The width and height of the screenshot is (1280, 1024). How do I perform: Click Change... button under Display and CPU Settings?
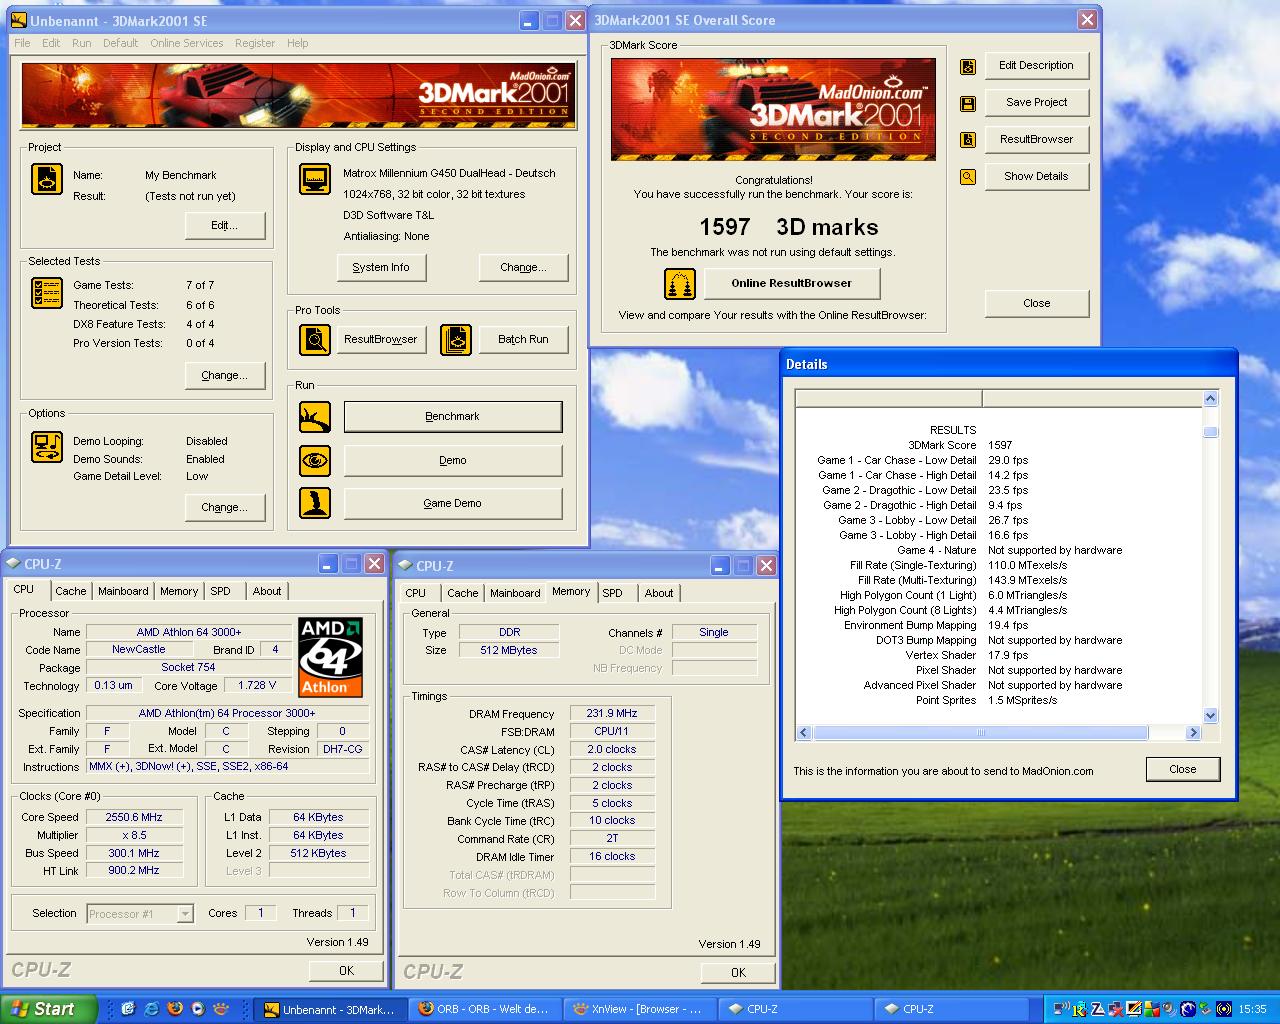(524, 267)
